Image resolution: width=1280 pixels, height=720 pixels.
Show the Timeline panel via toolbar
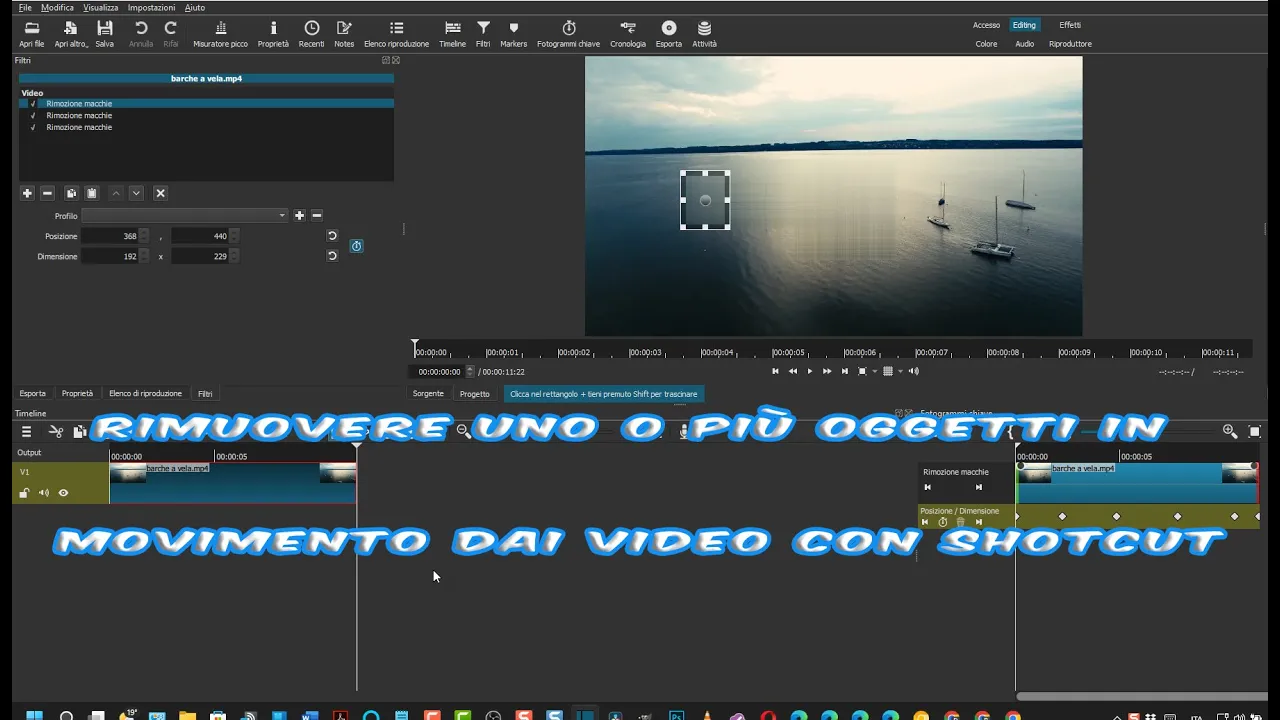click(452, 34)
